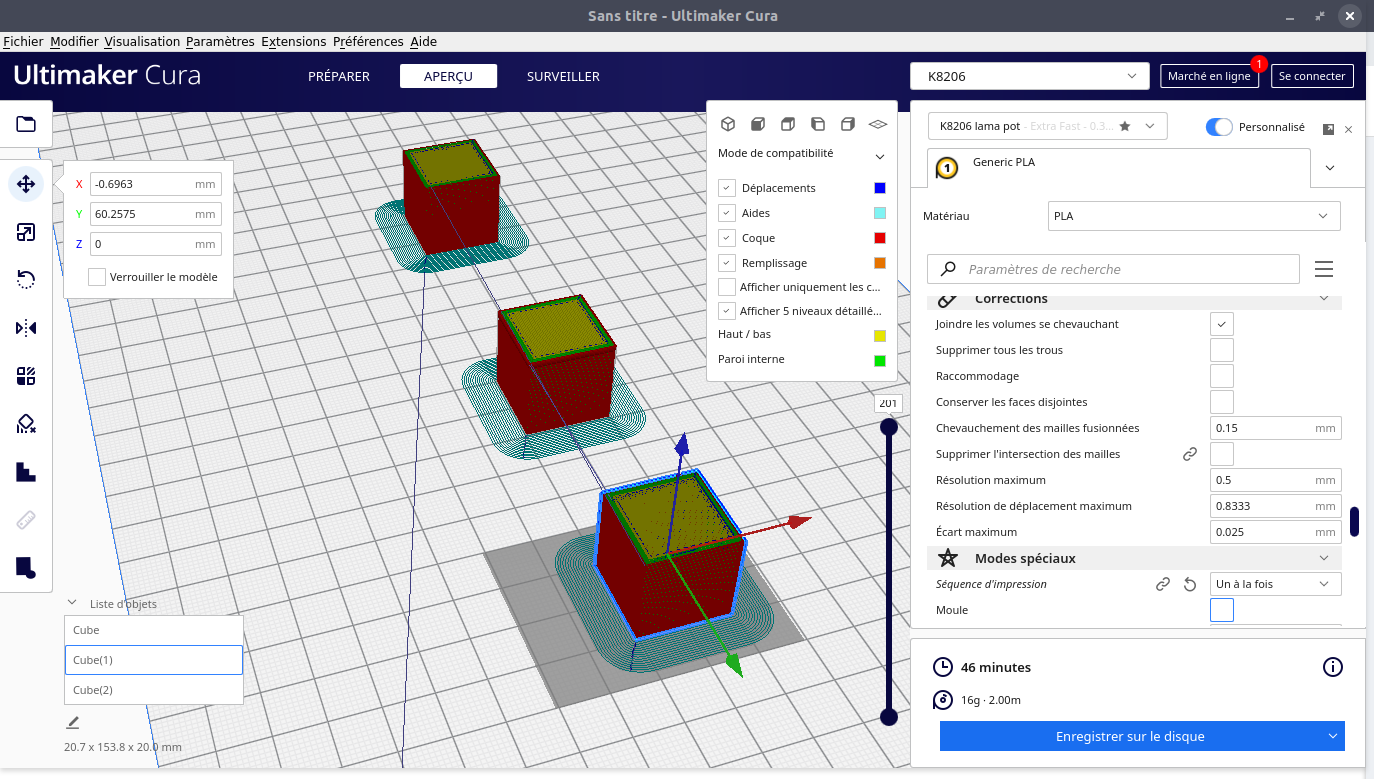Open the K8206 printer selector dropdown
Screen dimensions: 1374x779
[x=1029, y=76]
